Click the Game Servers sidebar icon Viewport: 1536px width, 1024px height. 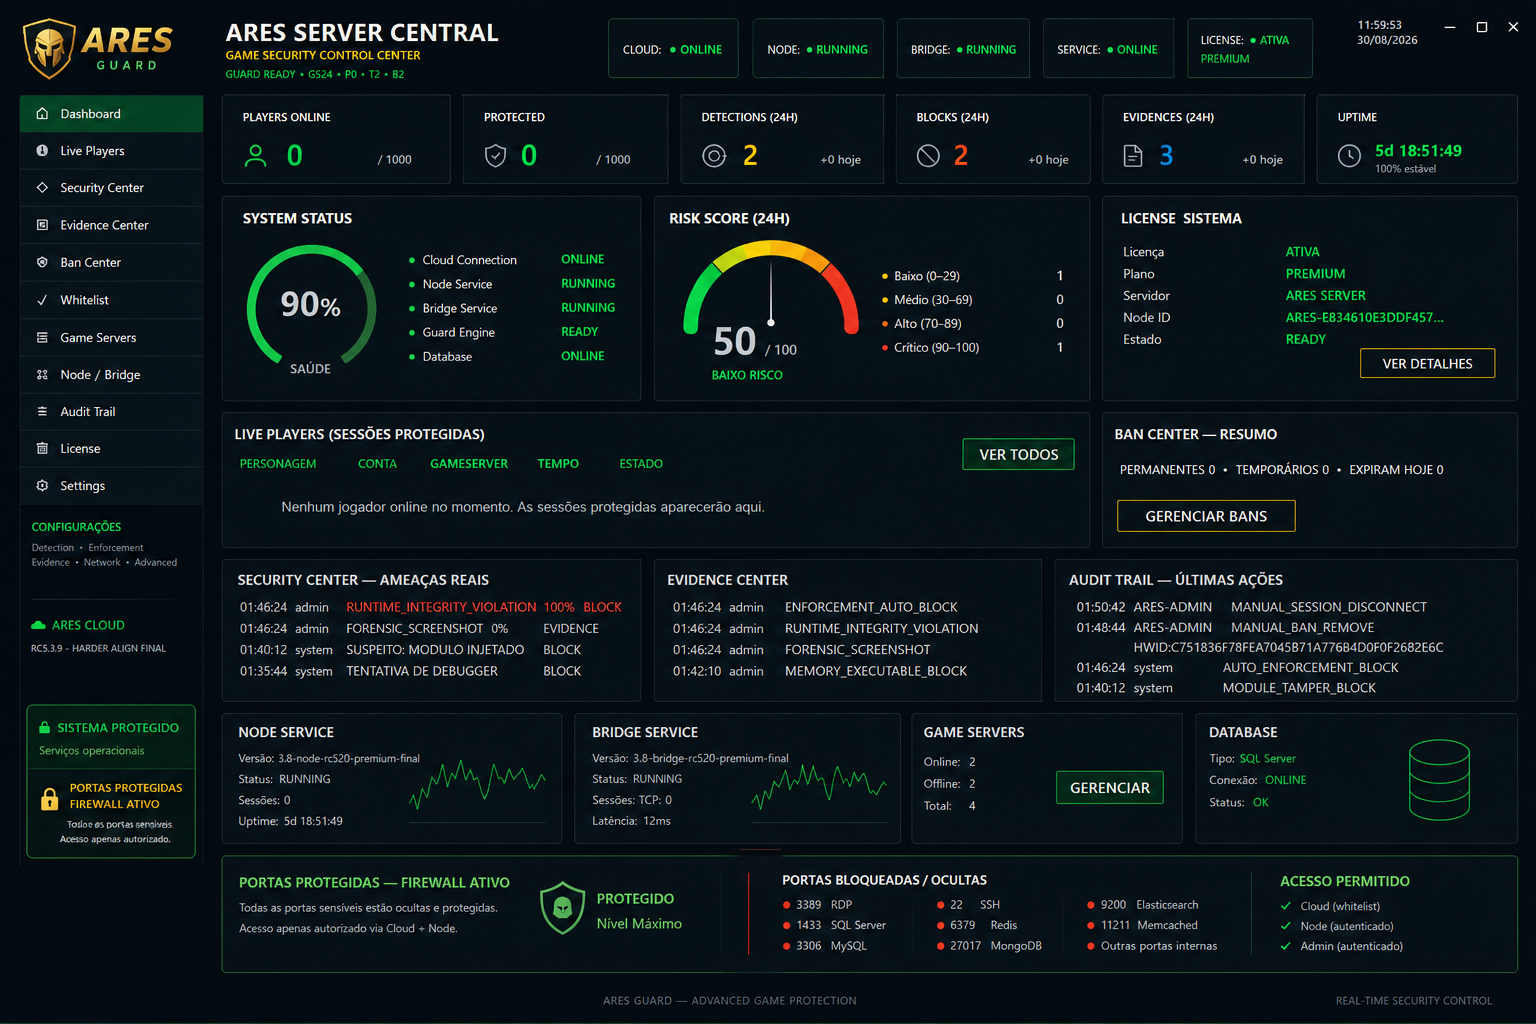pyautogui.click(x=42, y=338)
